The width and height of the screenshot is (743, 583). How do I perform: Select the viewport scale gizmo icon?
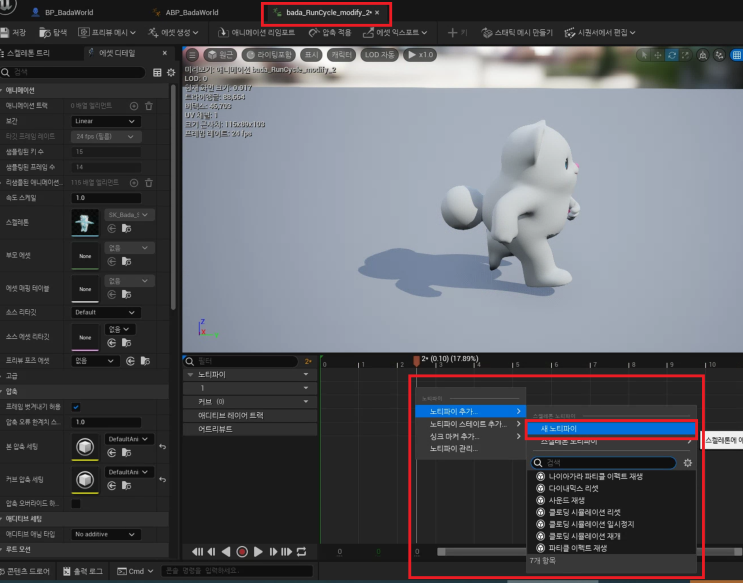click(x=685, y=55)
